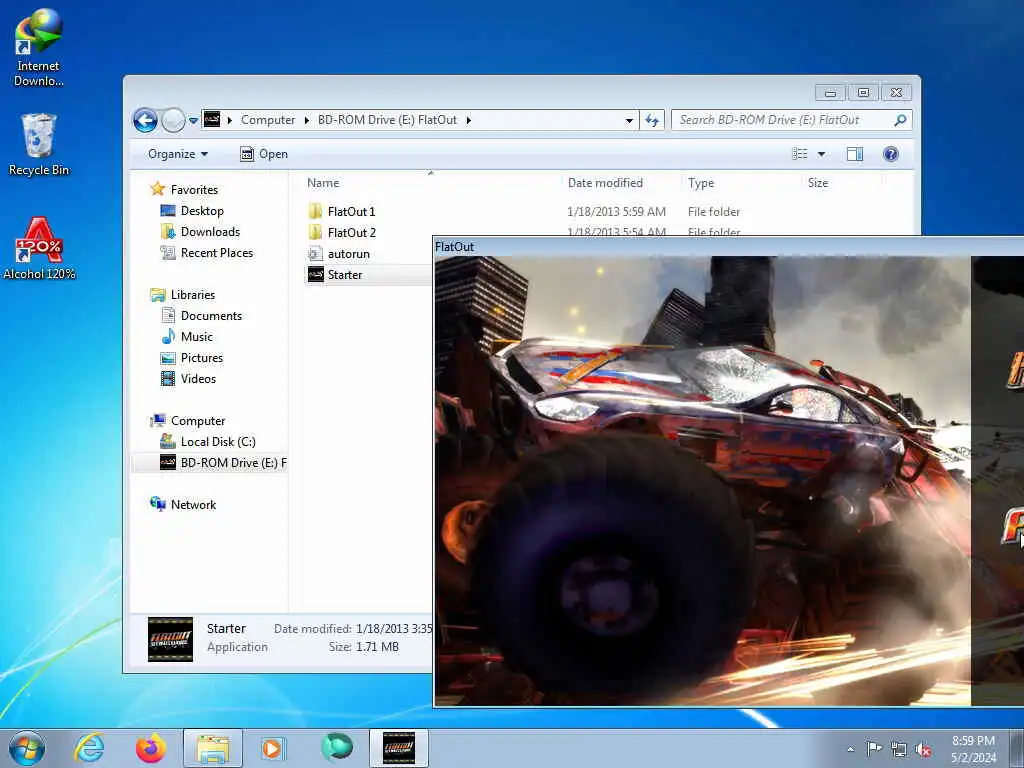Open Downloads in Favorites
The height and width of the screenshot is (768, 1024).
(x=210, y=232)
